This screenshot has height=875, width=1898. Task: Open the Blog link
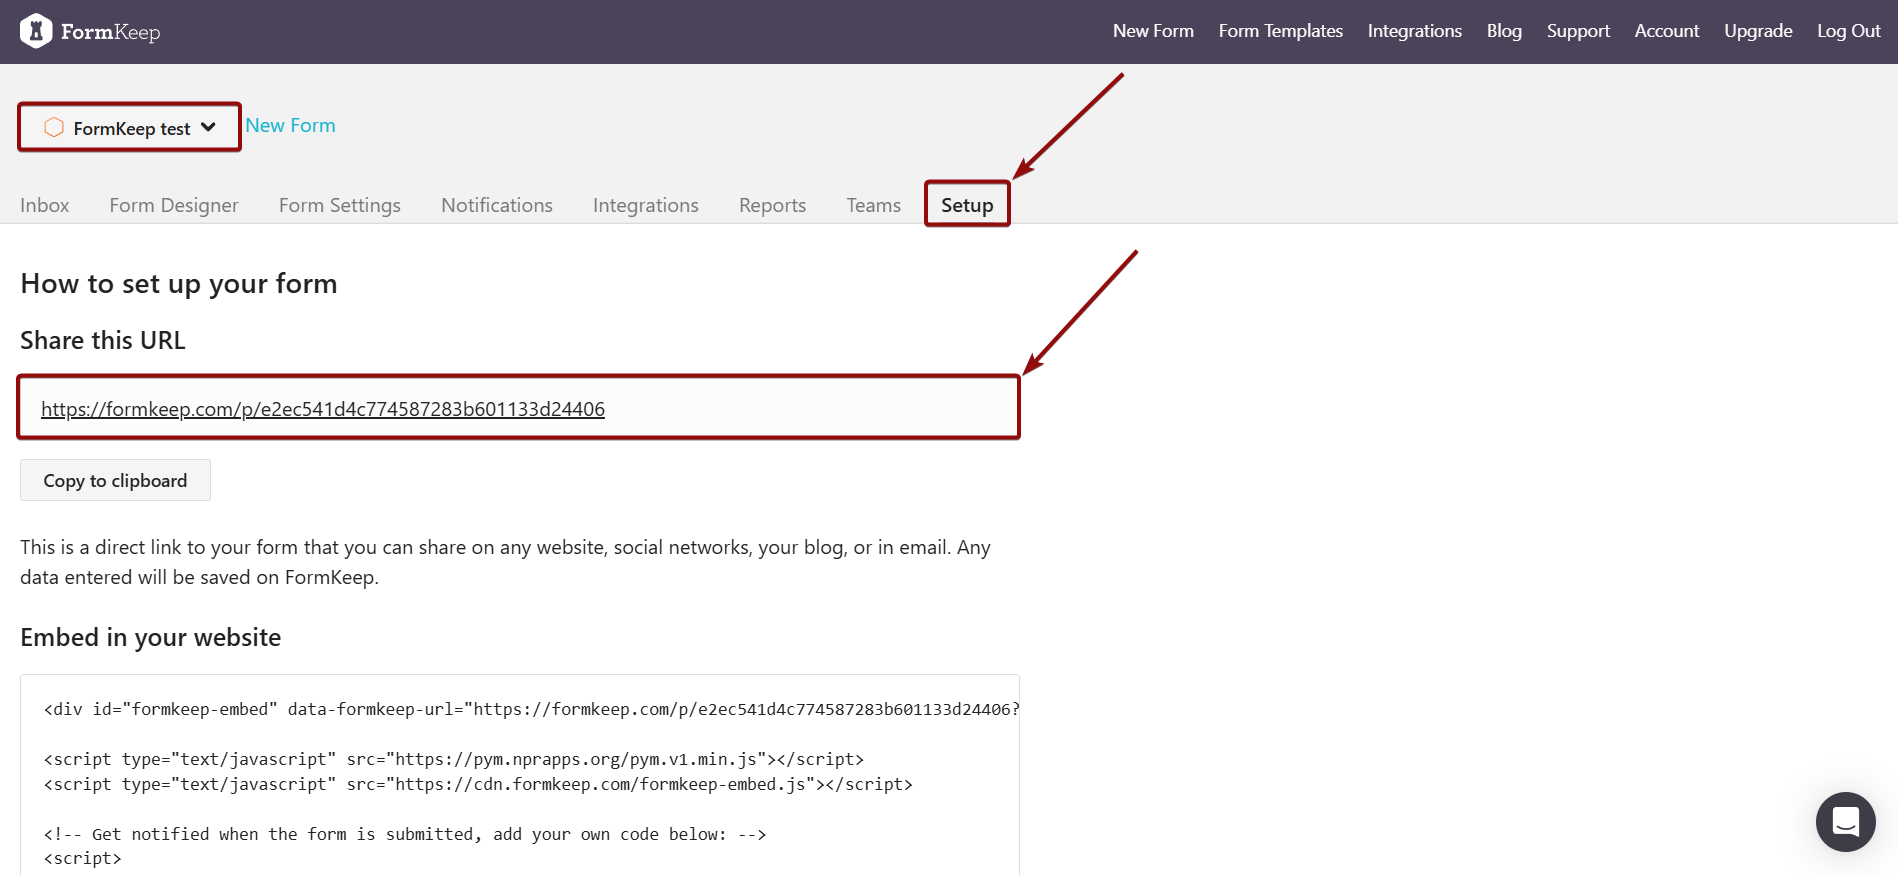[x=1504, y=31]
